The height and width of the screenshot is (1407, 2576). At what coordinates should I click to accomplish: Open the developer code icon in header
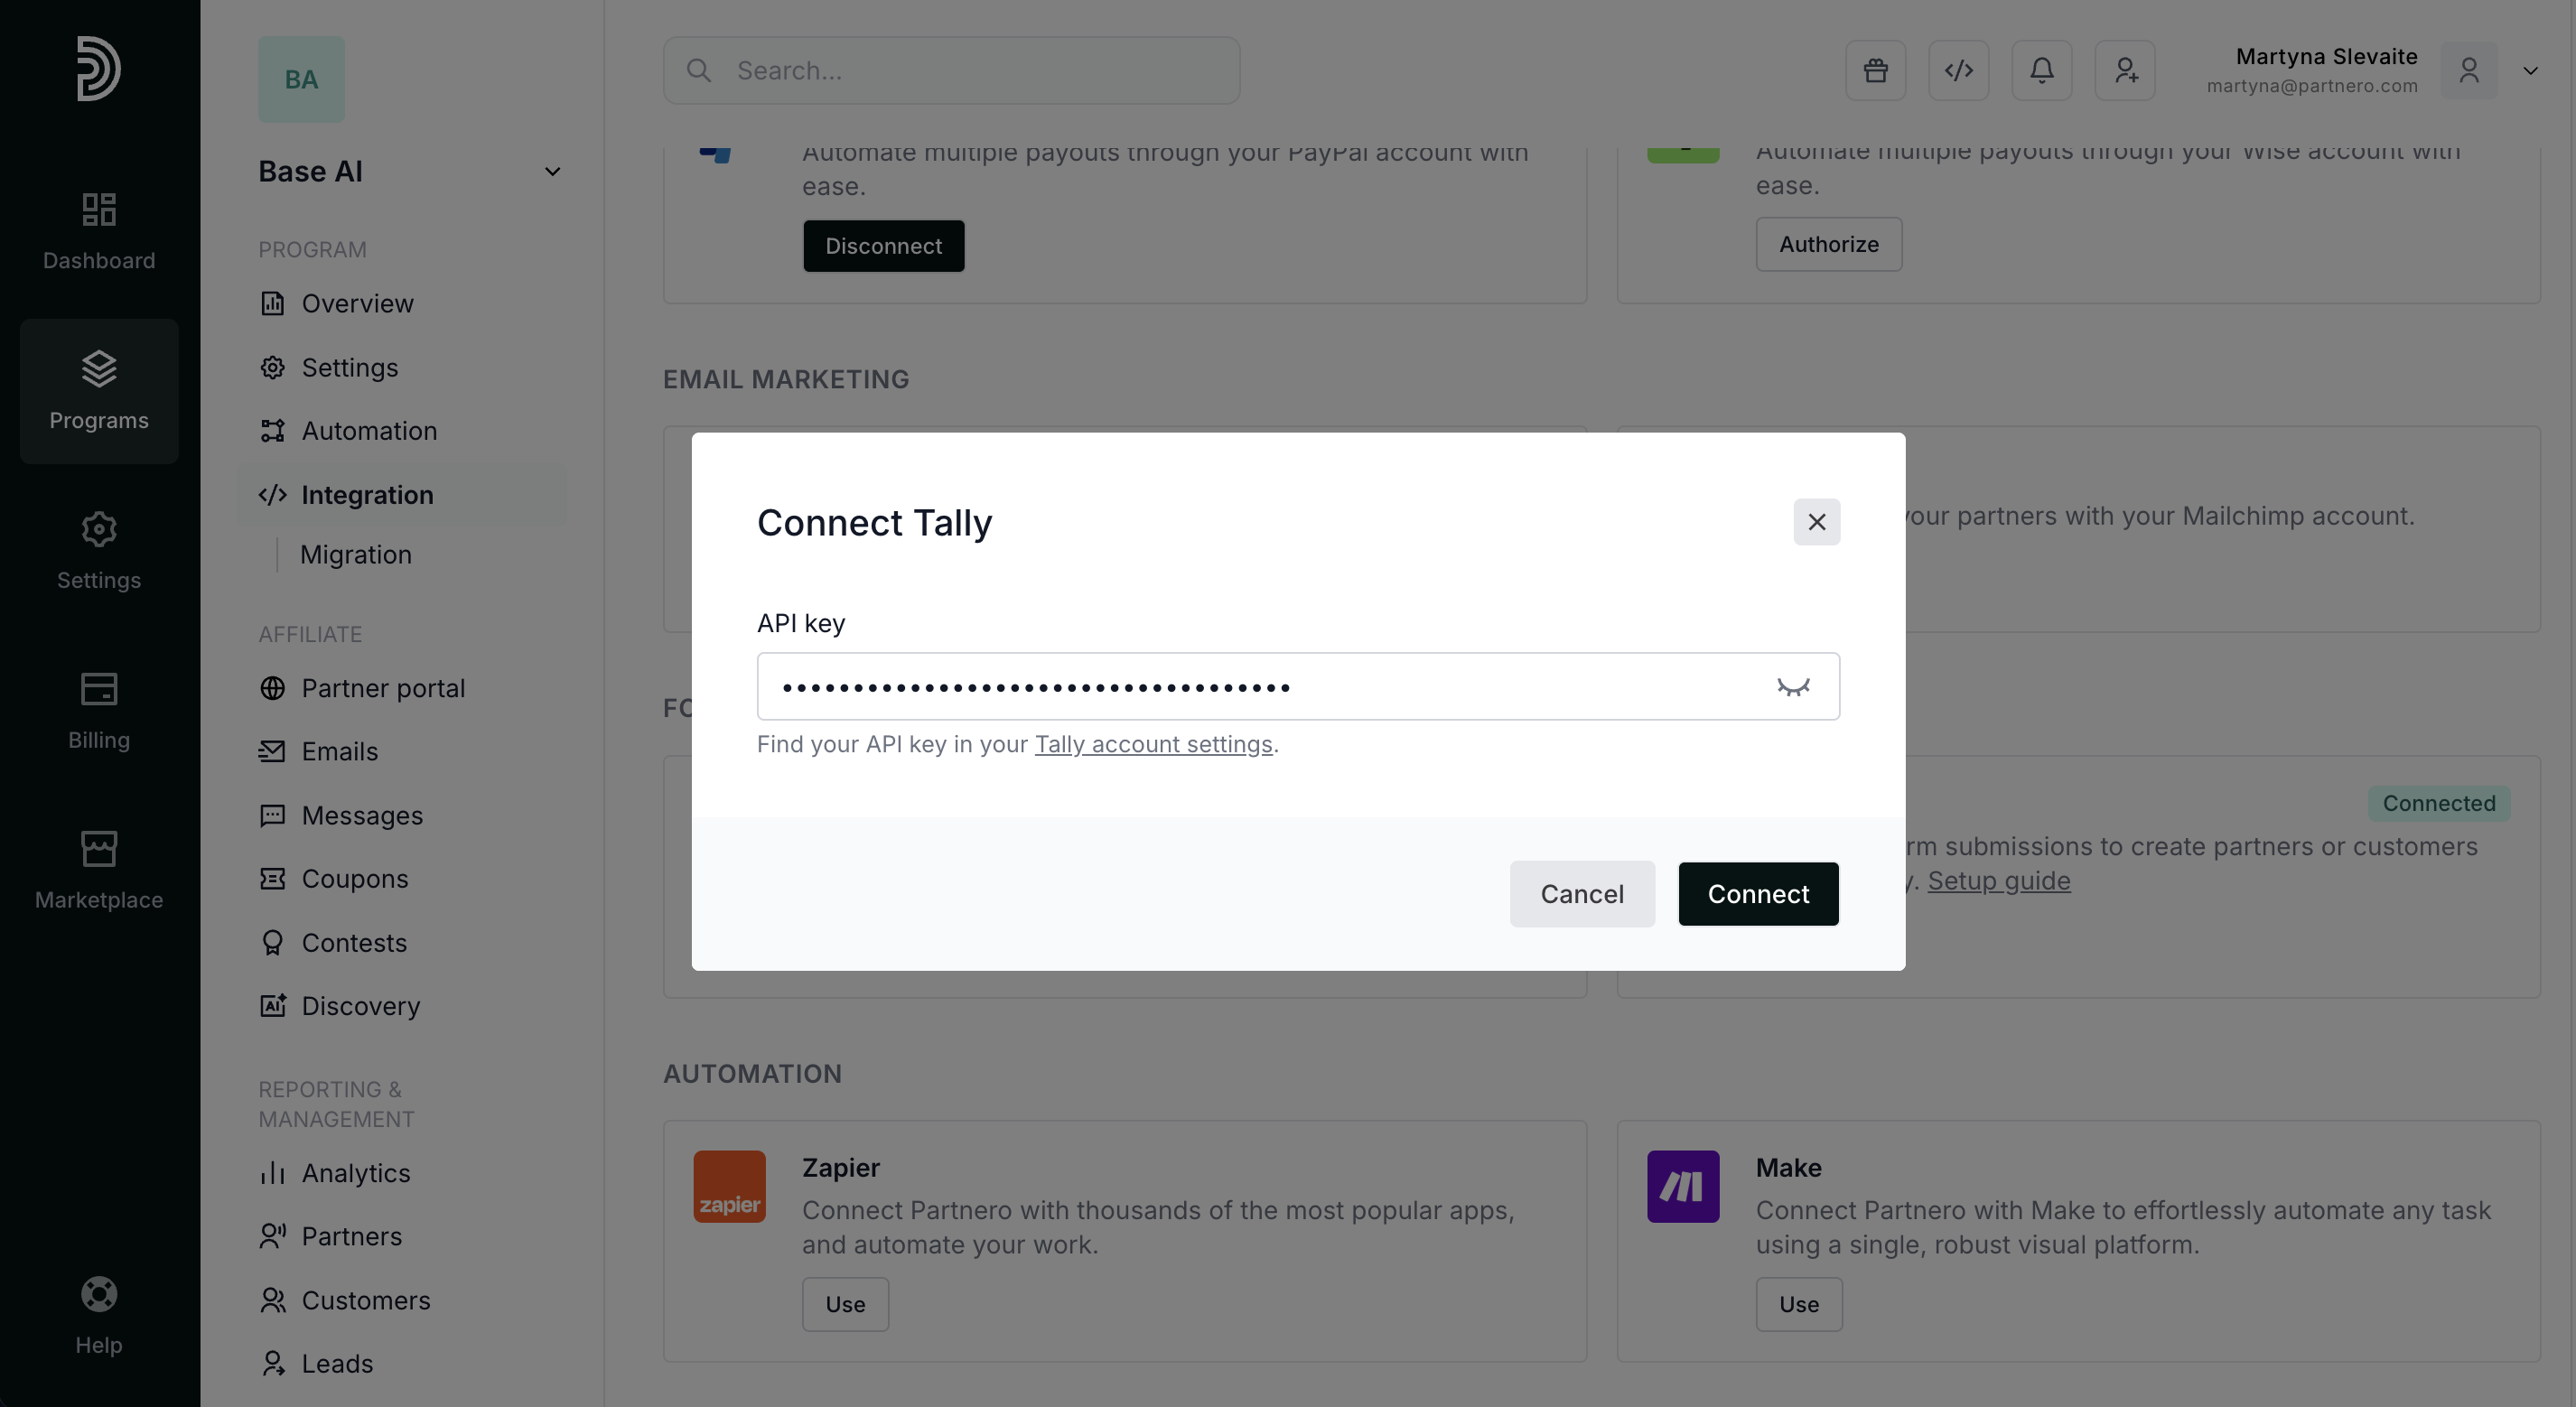point(1958,70)
